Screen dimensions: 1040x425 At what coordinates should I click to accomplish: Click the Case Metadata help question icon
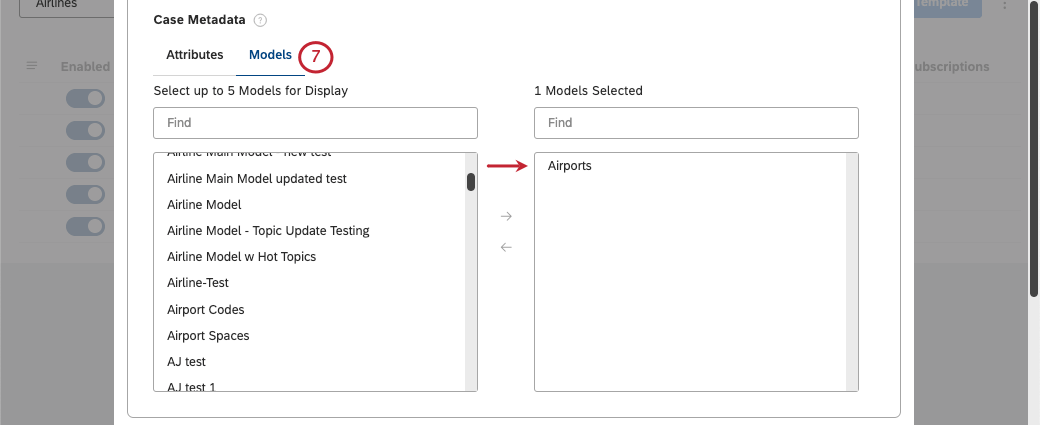[x=260, y=21]
